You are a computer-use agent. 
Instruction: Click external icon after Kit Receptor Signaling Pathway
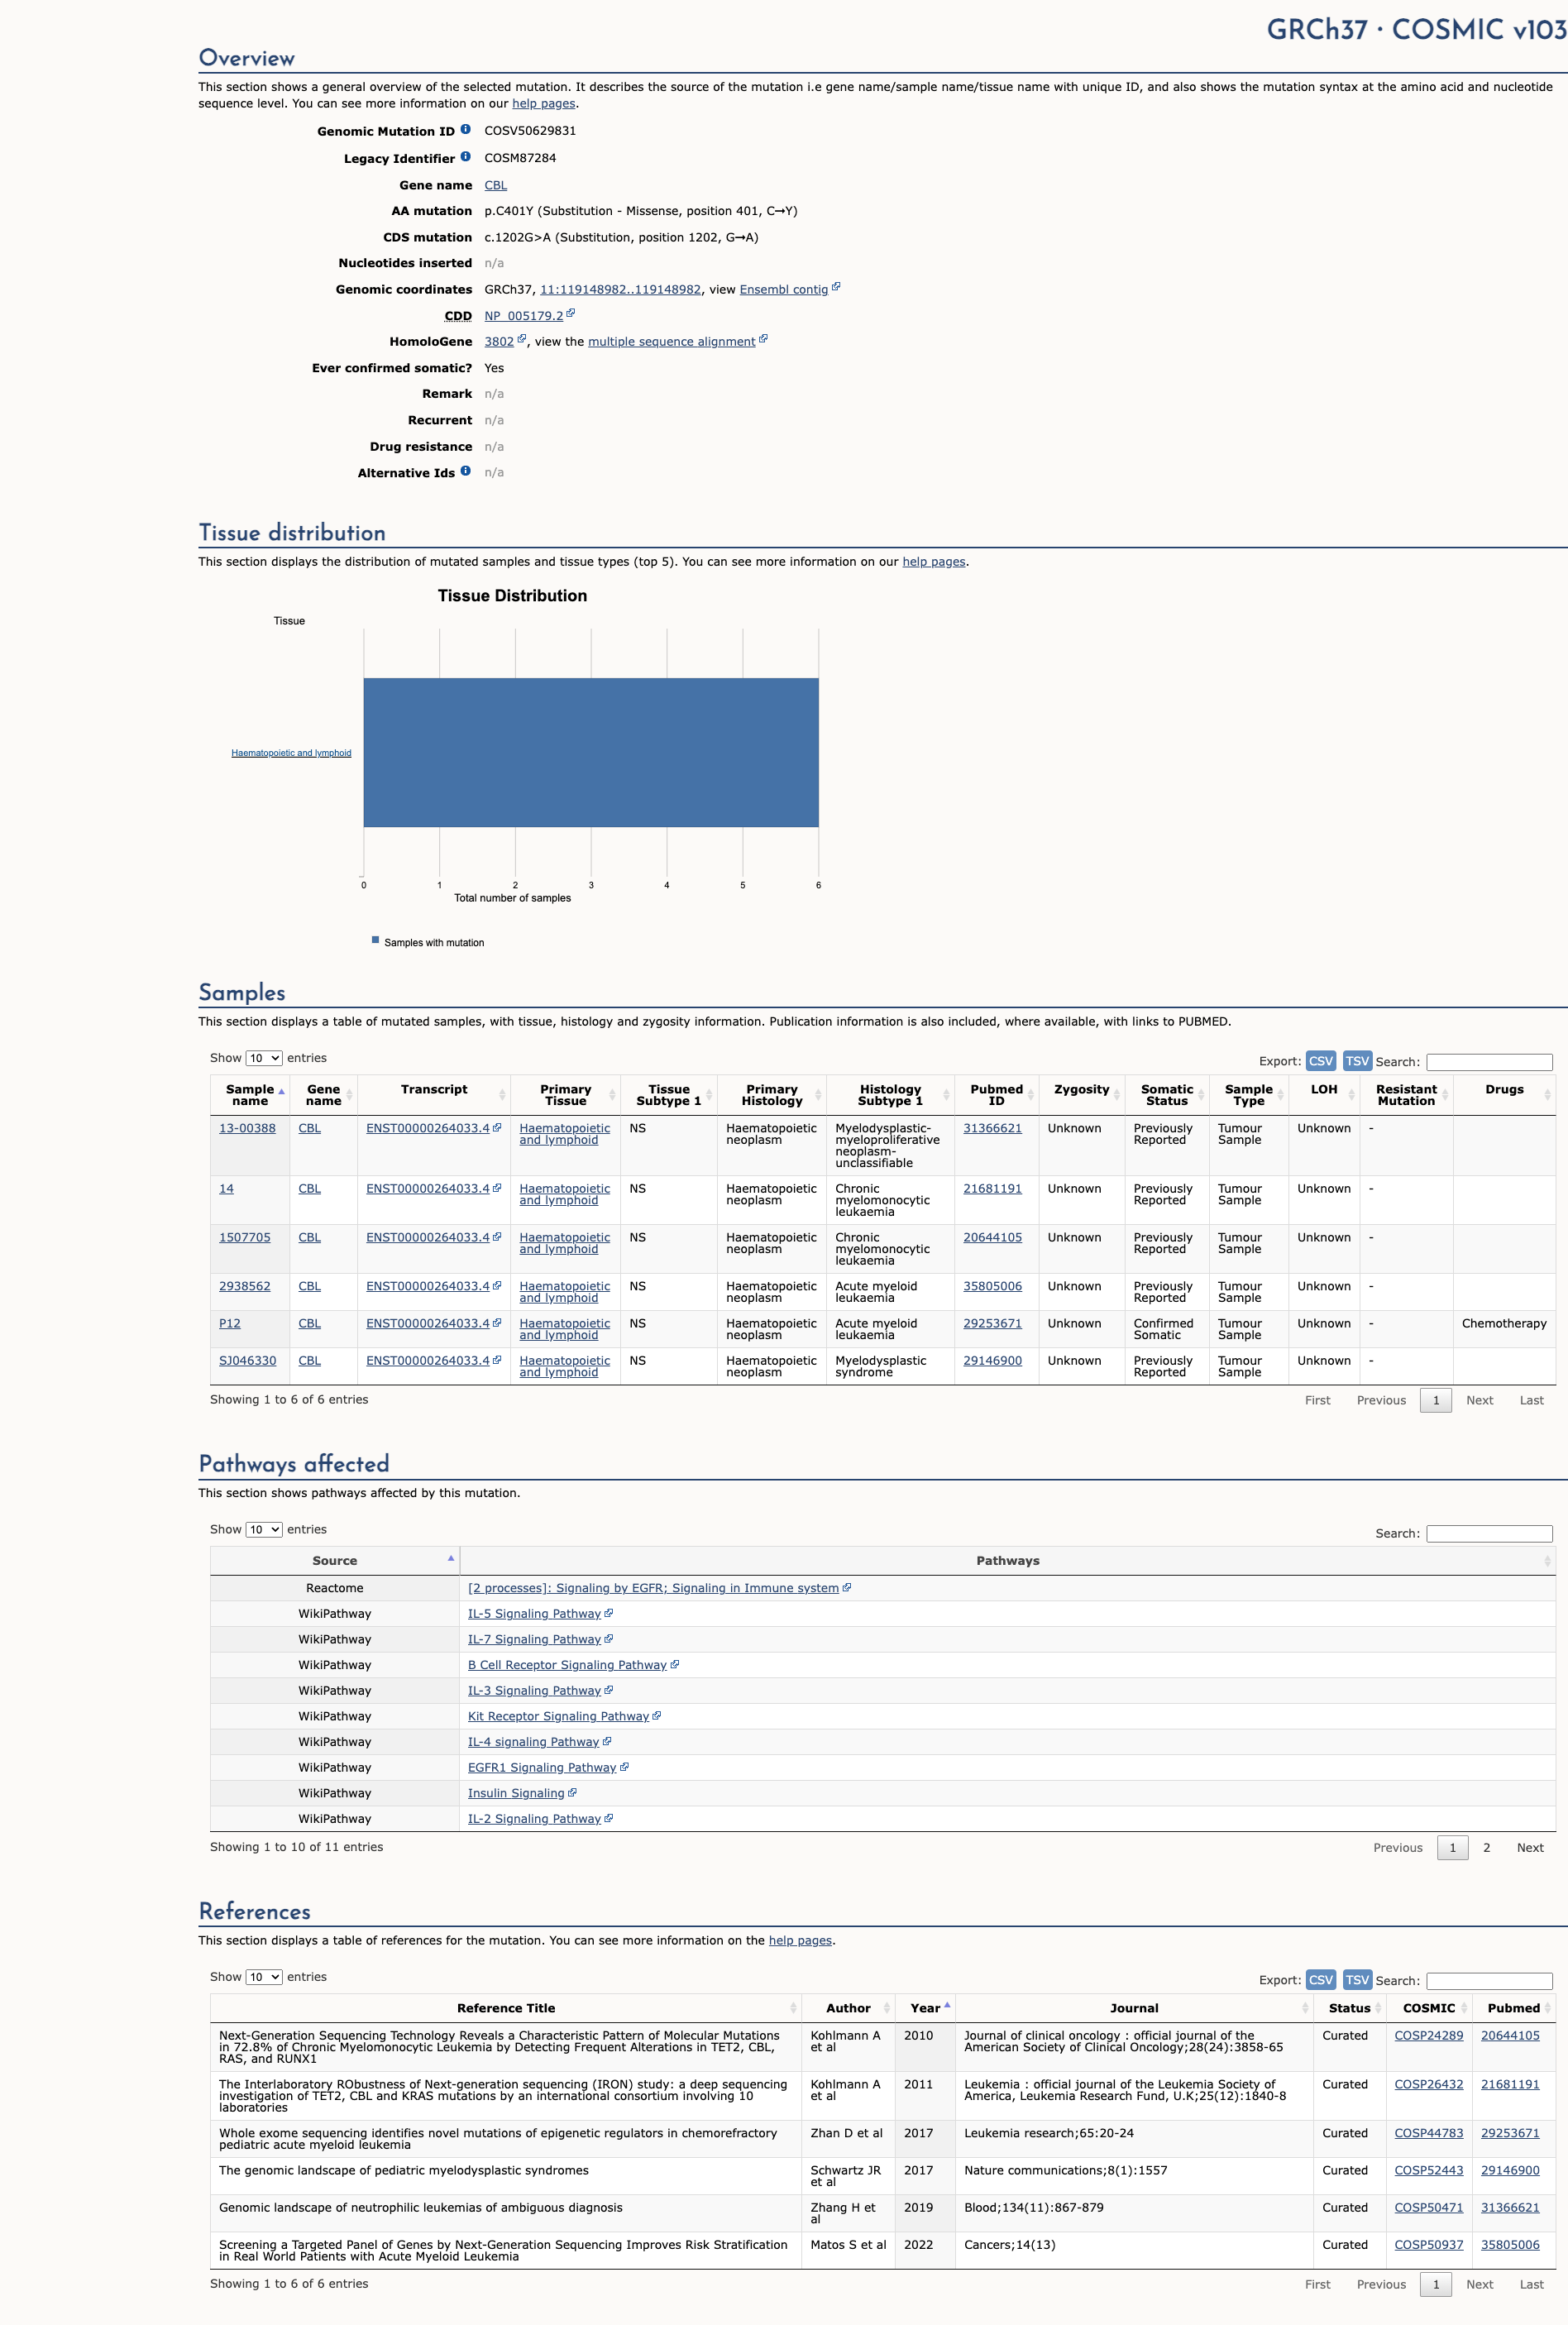click(x=657, y=1716)
